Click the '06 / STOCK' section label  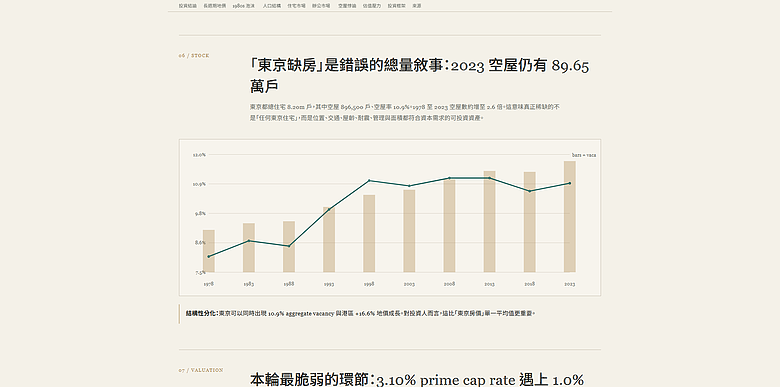click(x=194, y=56)
